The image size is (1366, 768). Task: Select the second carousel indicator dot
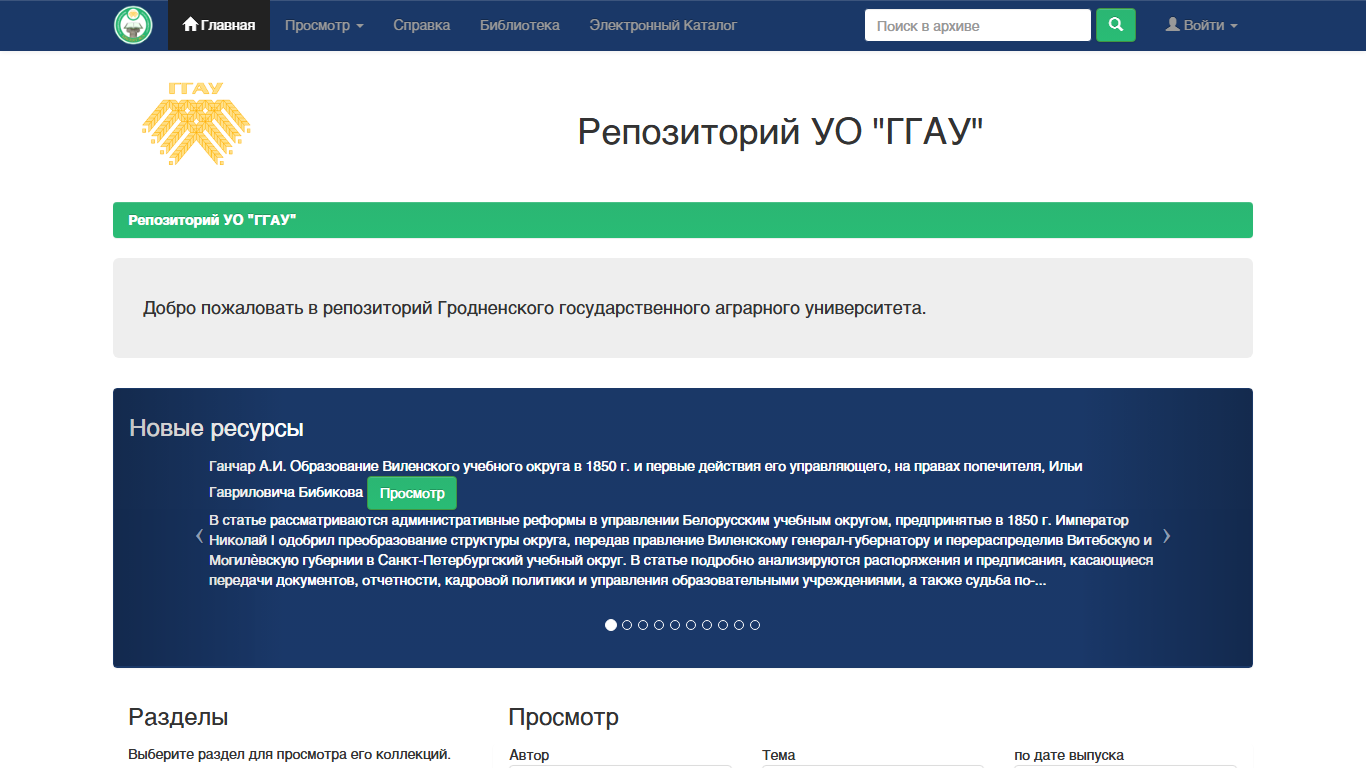tap(627, 625)
